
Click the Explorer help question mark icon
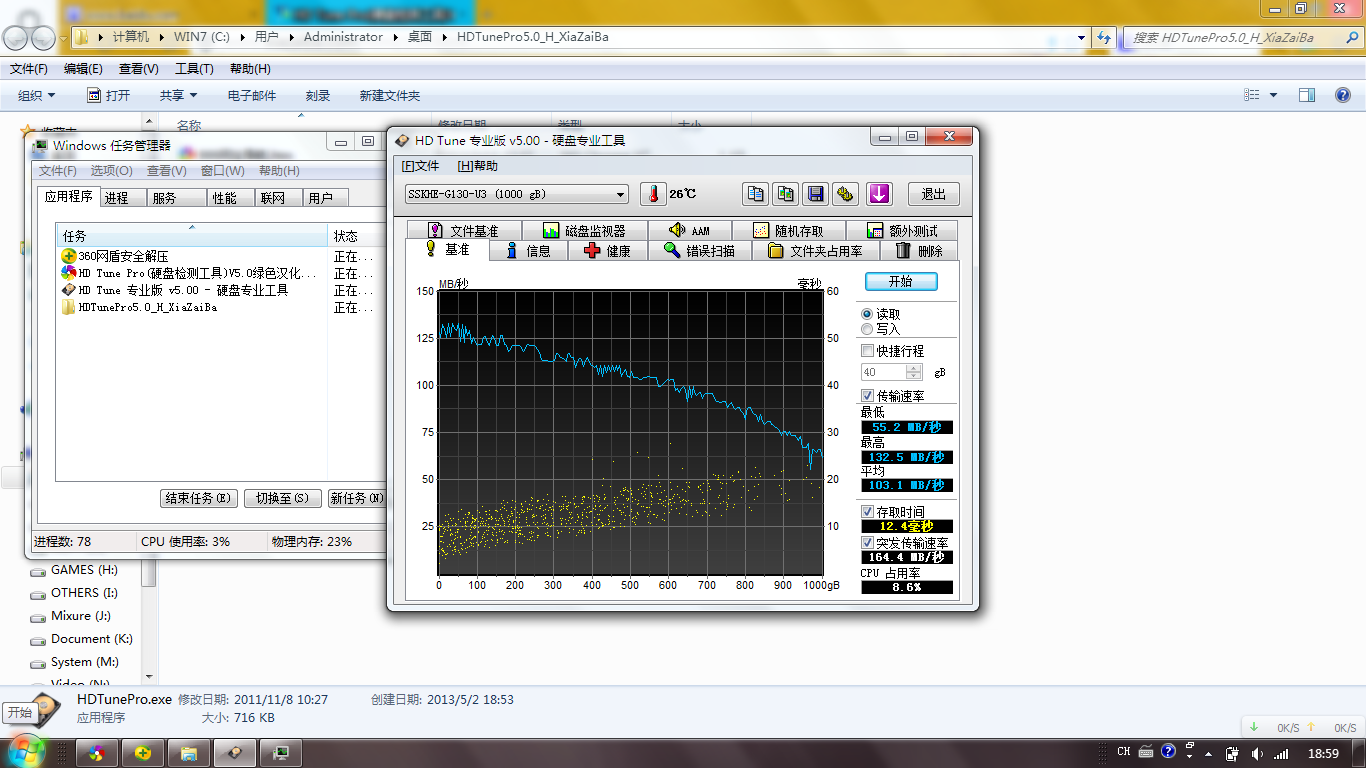[1343, 95]
